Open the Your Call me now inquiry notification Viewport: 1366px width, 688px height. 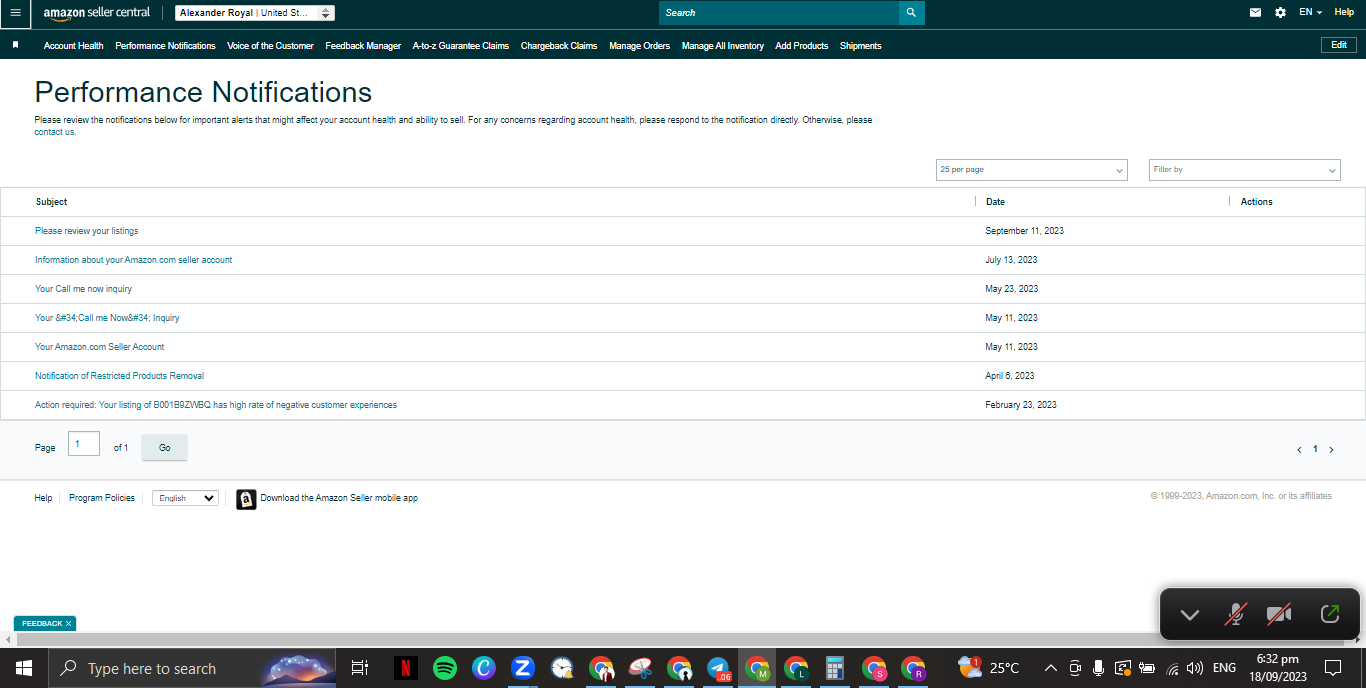(x=83, y=289)
